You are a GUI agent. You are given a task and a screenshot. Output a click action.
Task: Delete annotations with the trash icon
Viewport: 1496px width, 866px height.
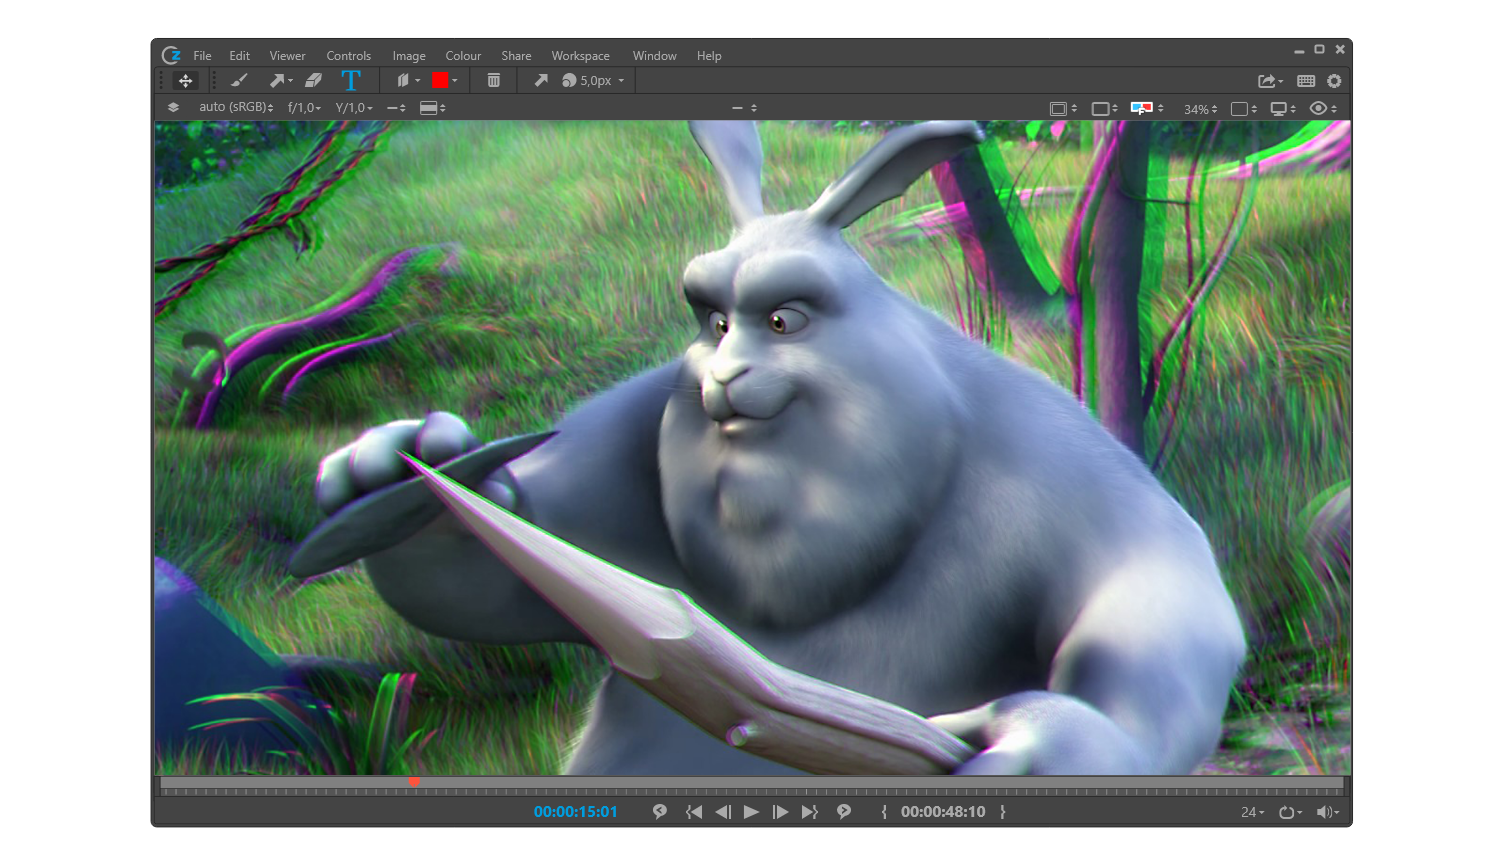[x=494, y=81]
